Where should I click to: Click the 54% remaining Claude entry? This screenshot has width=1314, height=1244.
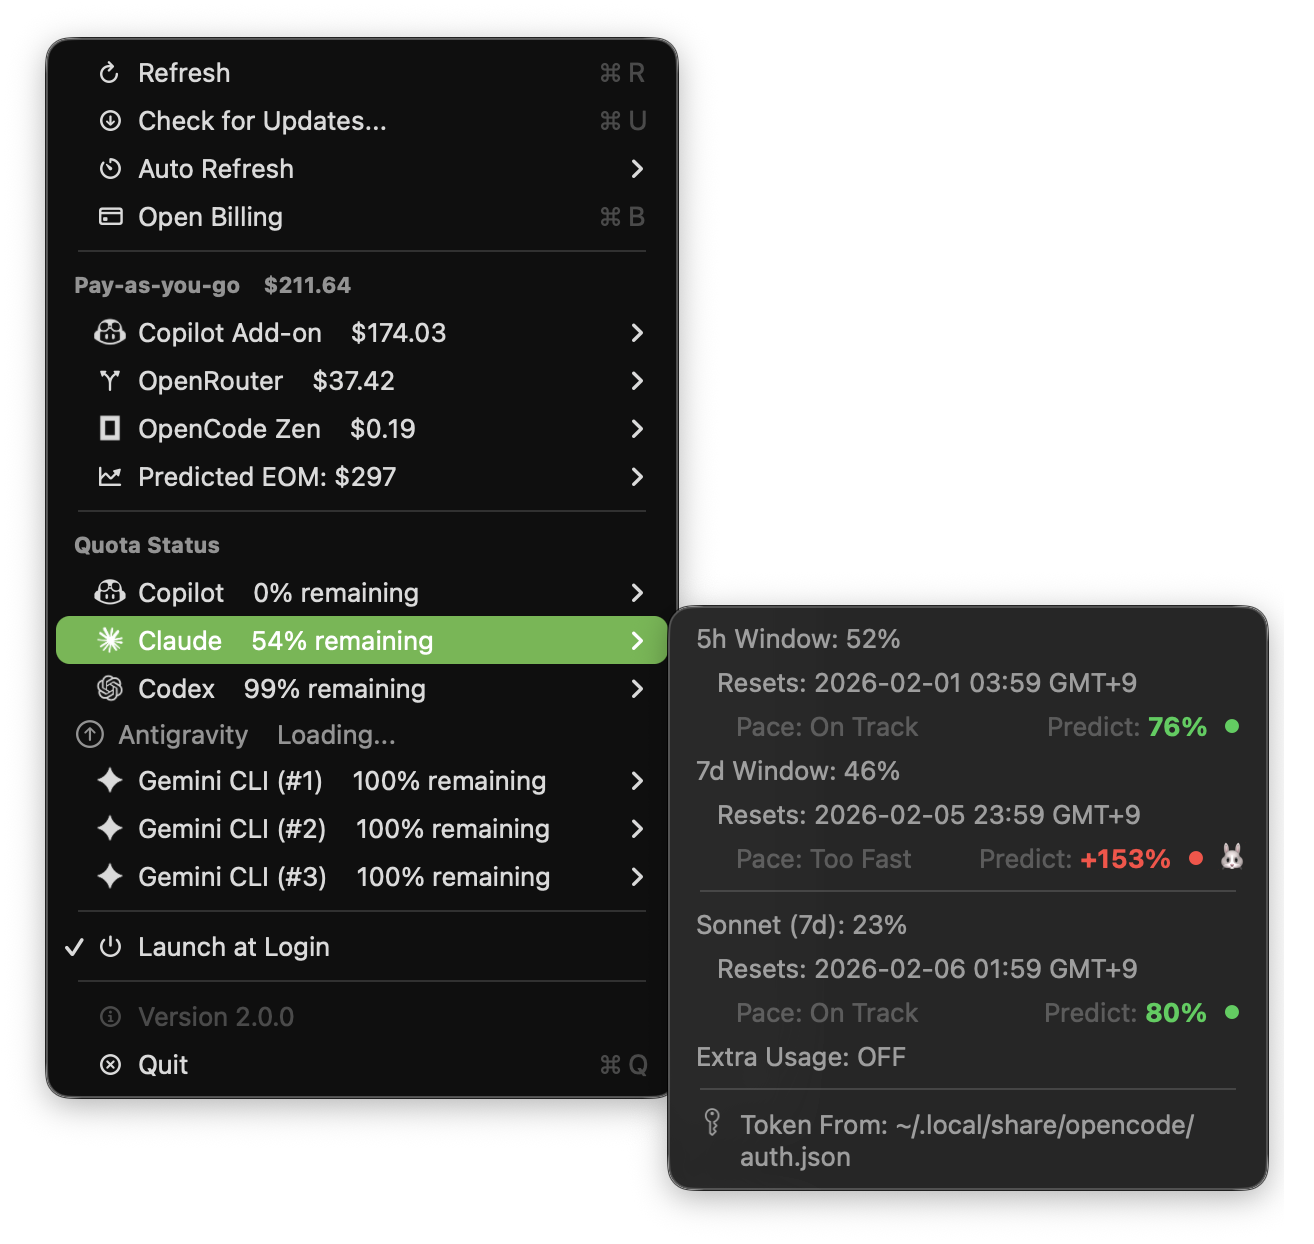(x=340, y=640)
